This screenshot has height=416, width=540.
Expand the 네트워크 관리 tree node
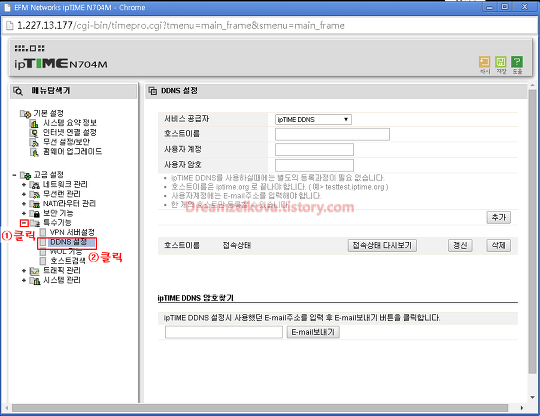pos(24,185)
